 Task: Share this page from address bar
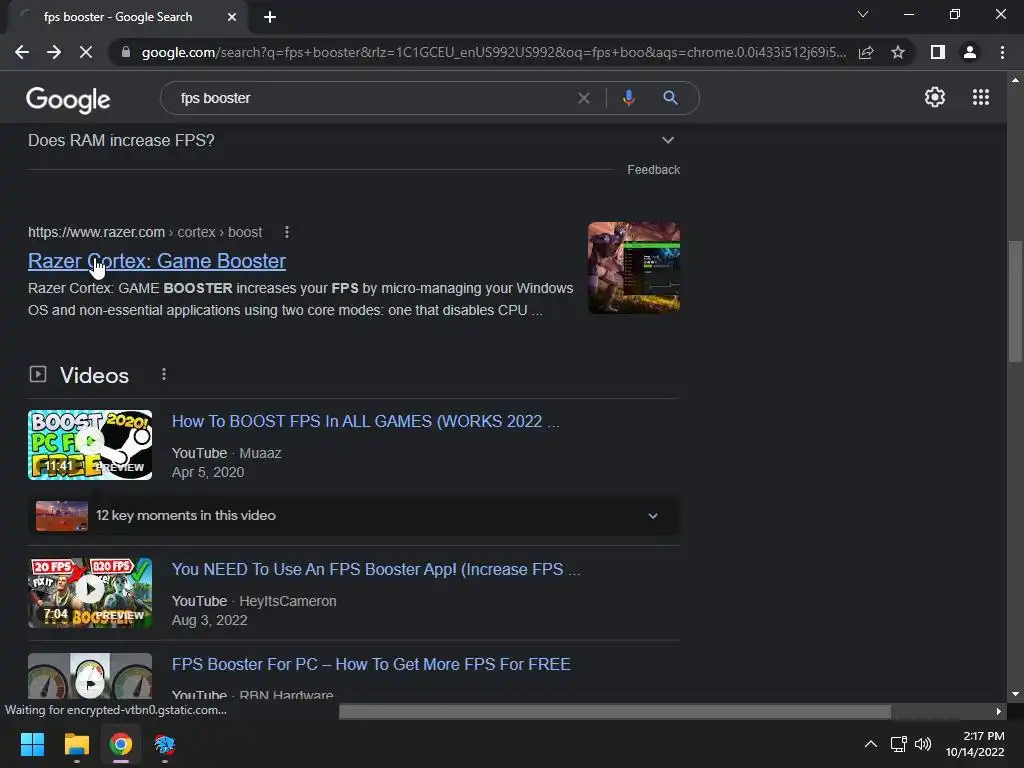pos(866,52)
